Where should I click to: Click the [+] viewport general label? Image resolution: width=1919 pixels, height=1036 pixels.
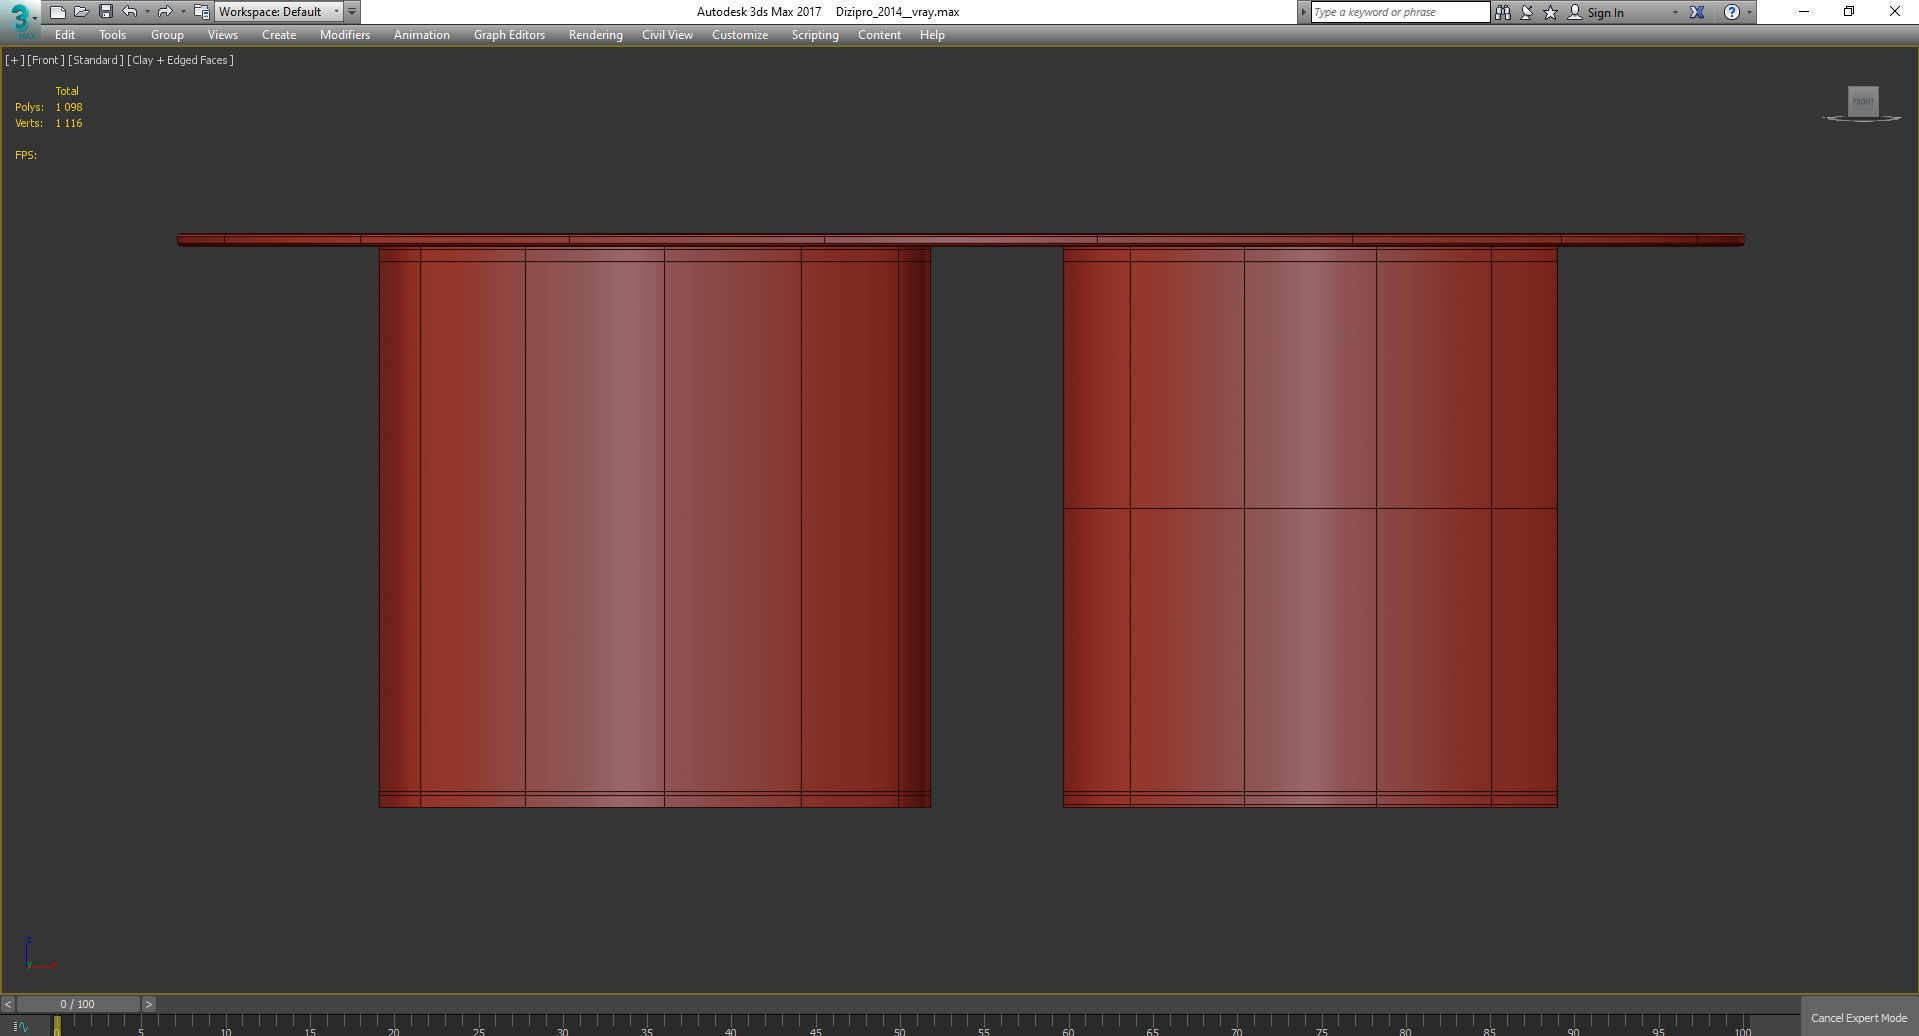tap(15, 60)
